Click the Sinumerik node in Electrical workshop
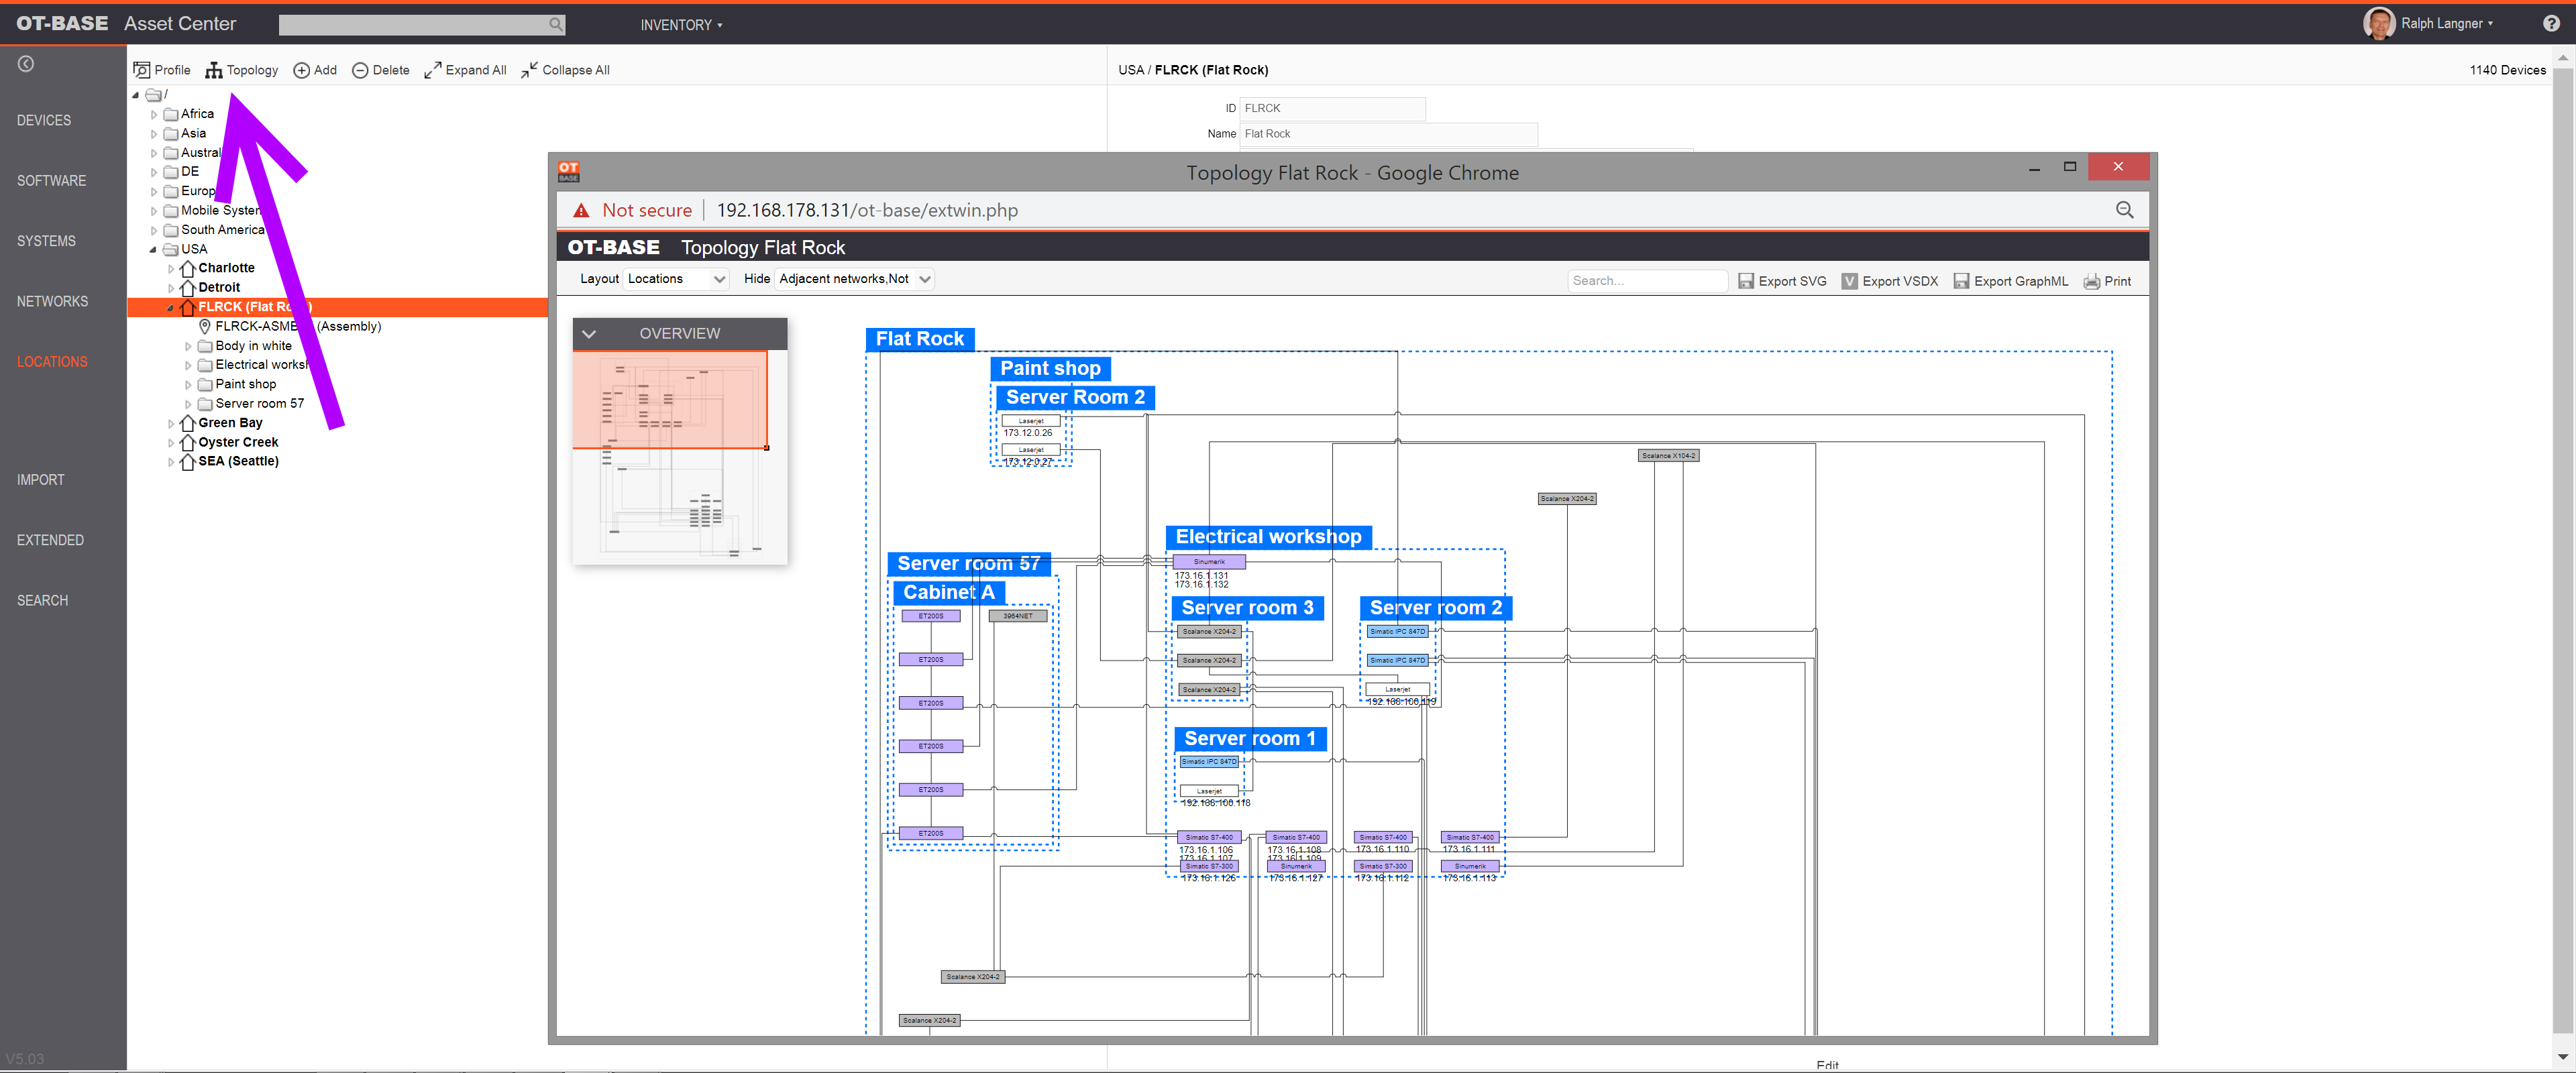The width and height of the screenshot is (2576, 1073). pyautogui.click(x=1209, y=562)
